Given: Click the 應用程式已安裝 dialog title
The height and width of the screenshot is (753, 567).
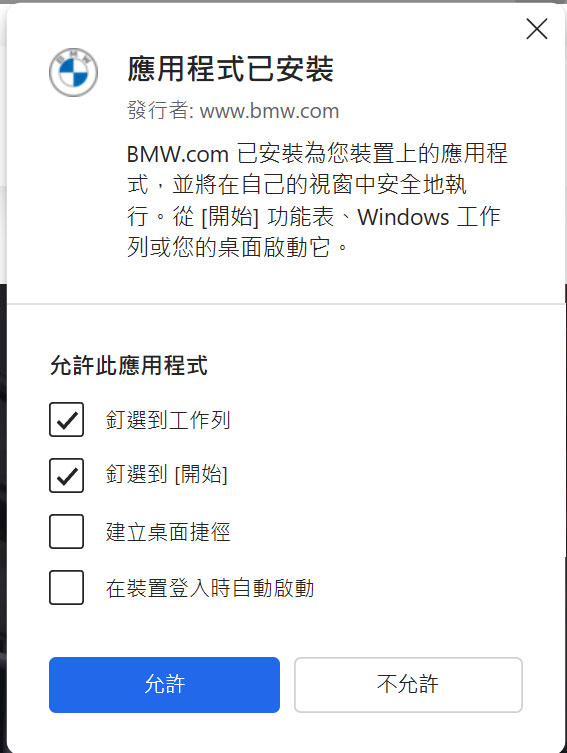Looking at the screenshot, I should click(x=230, y=69).
